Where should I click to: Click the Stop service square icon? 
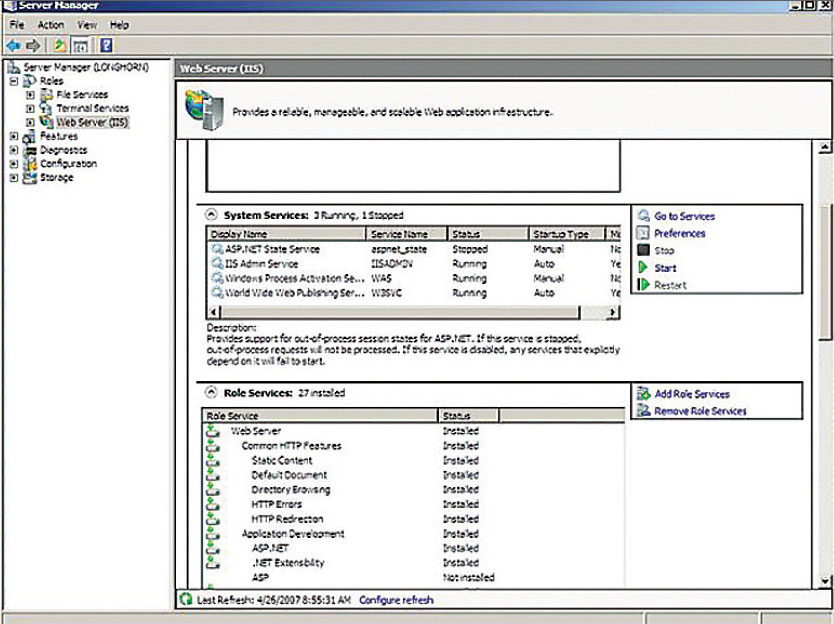pos(643,251)
